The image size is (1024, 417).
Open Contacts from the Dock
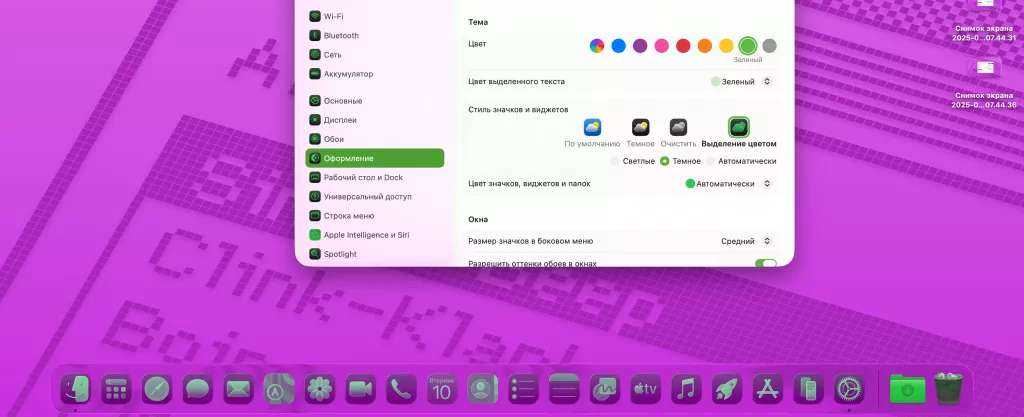(x=483, y=390)
